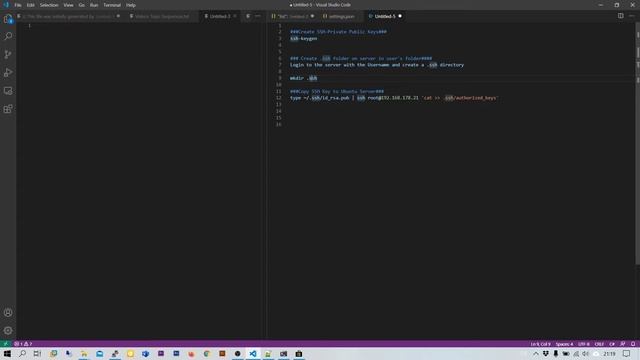Open the Selection menu
640x360 pixels.
point(49,5)
